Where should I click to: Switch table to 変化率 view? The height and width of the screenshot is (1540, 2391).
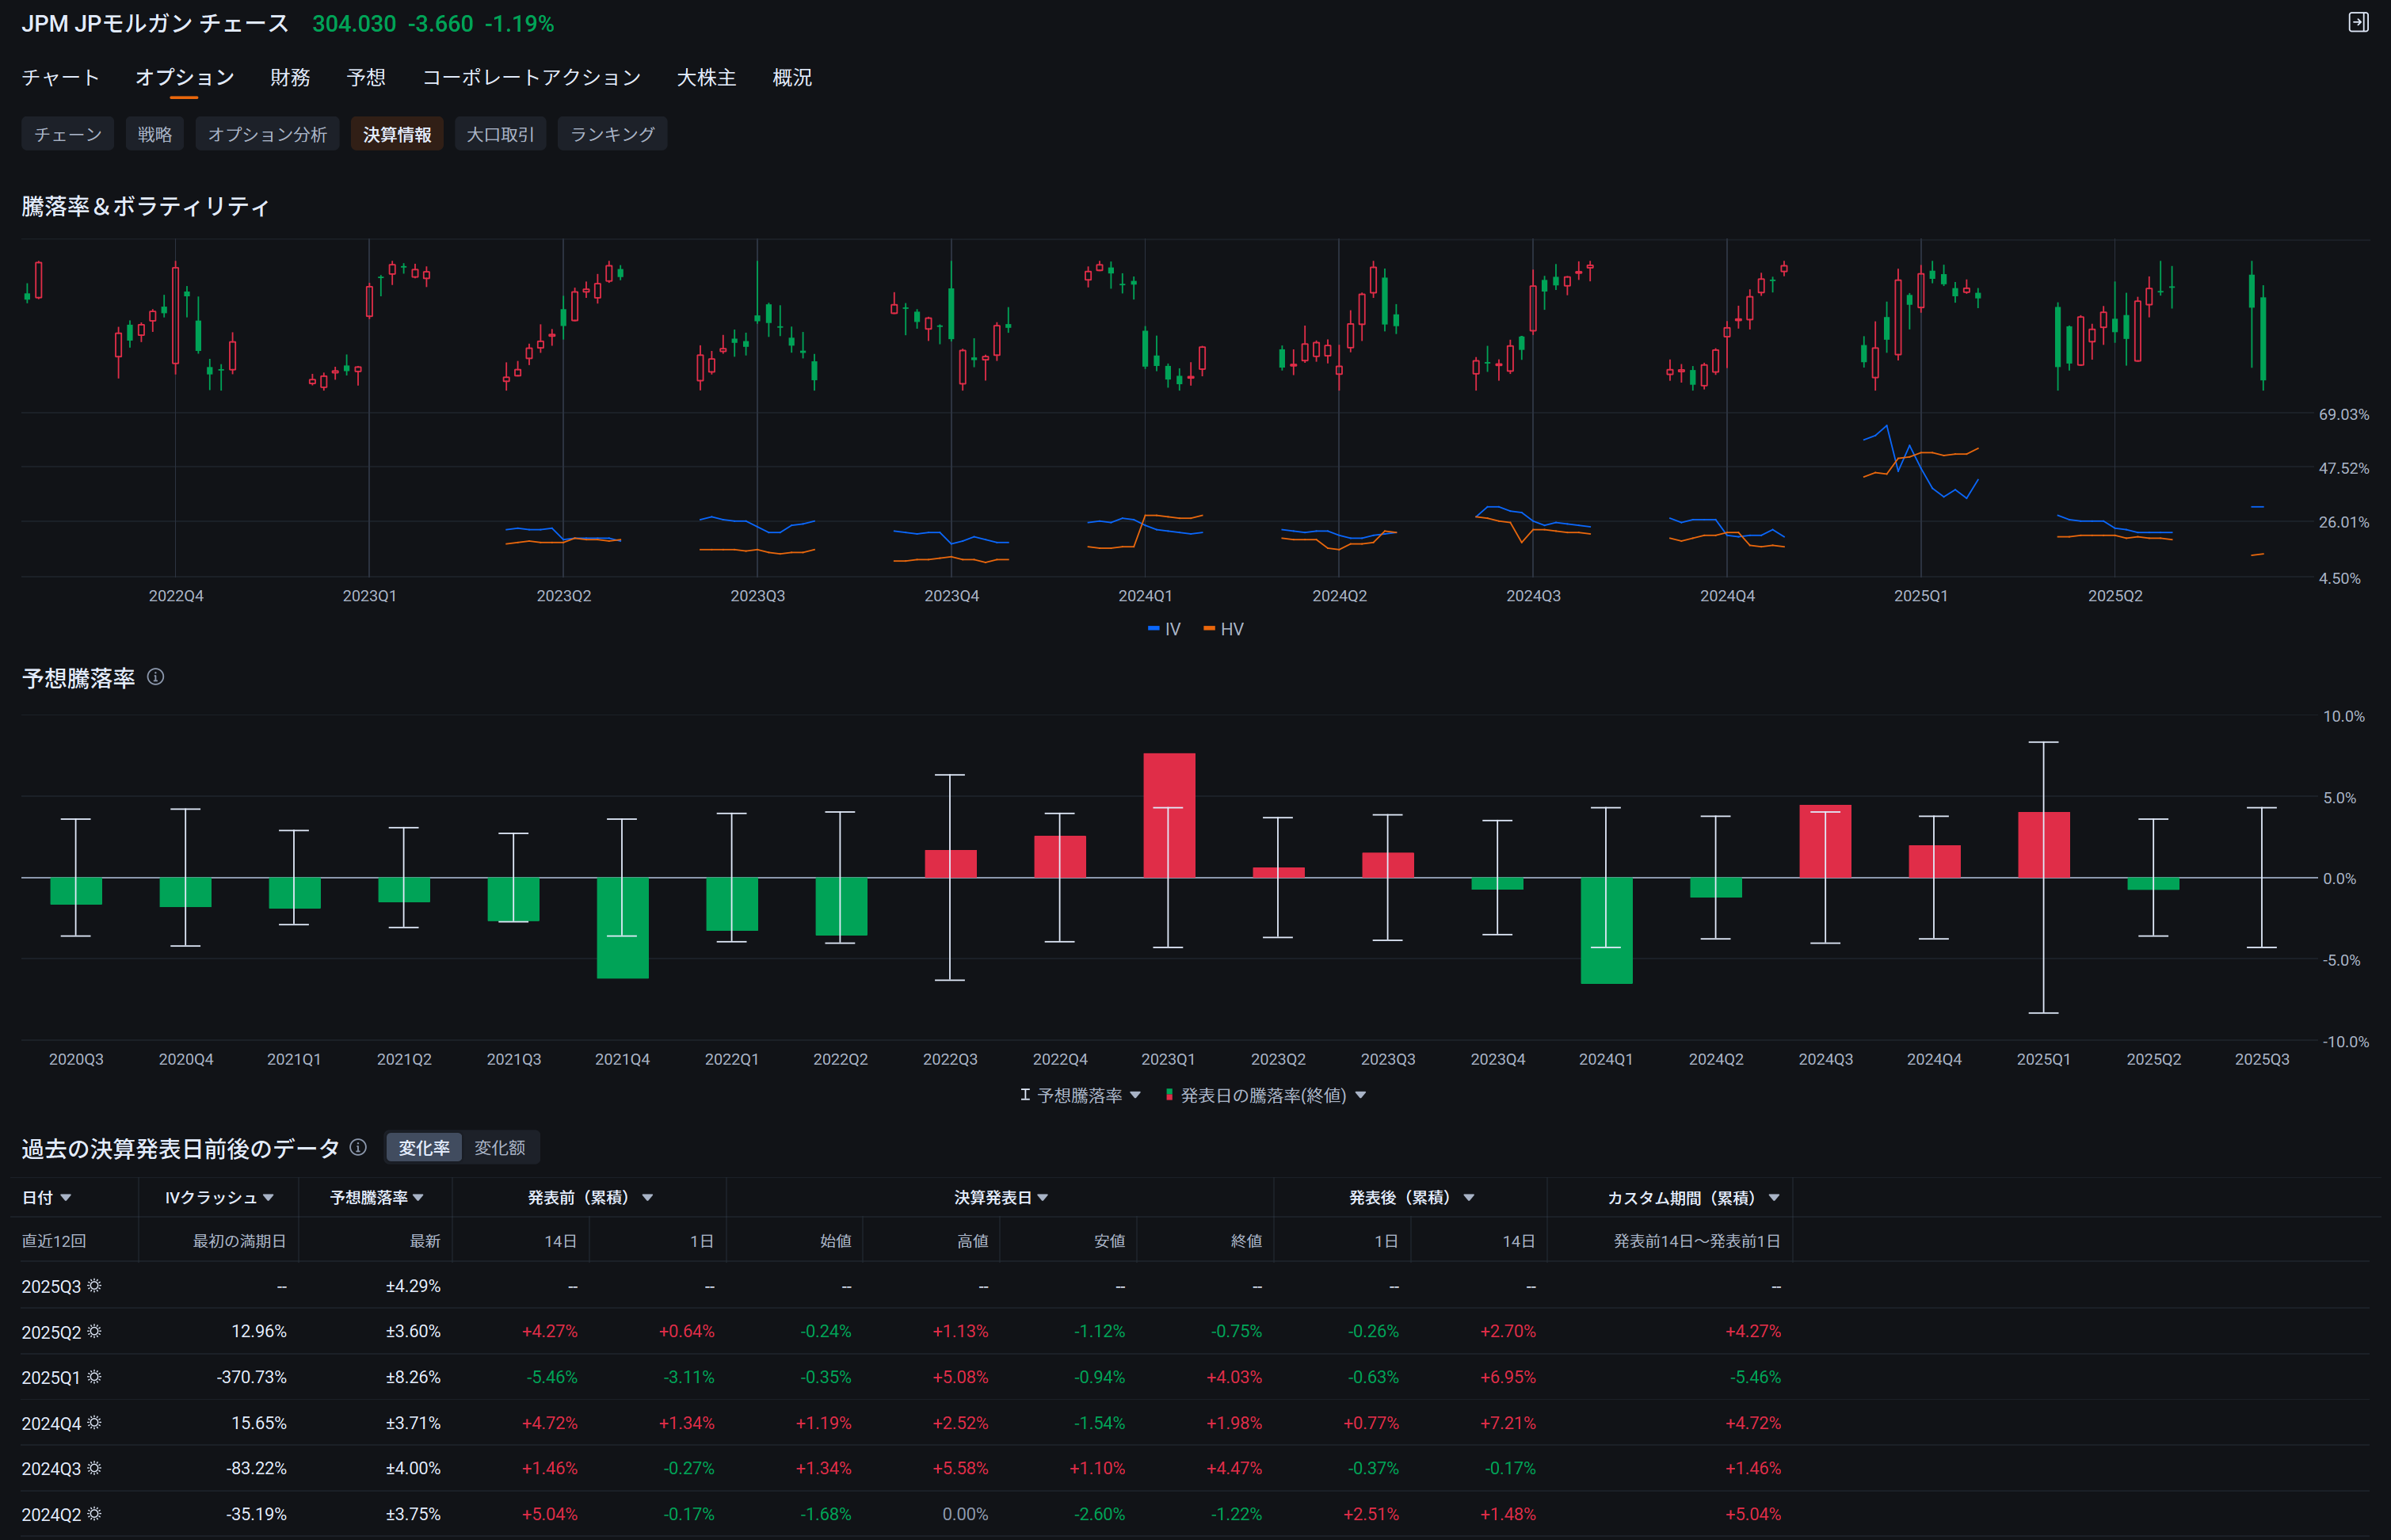[424, 1148]
